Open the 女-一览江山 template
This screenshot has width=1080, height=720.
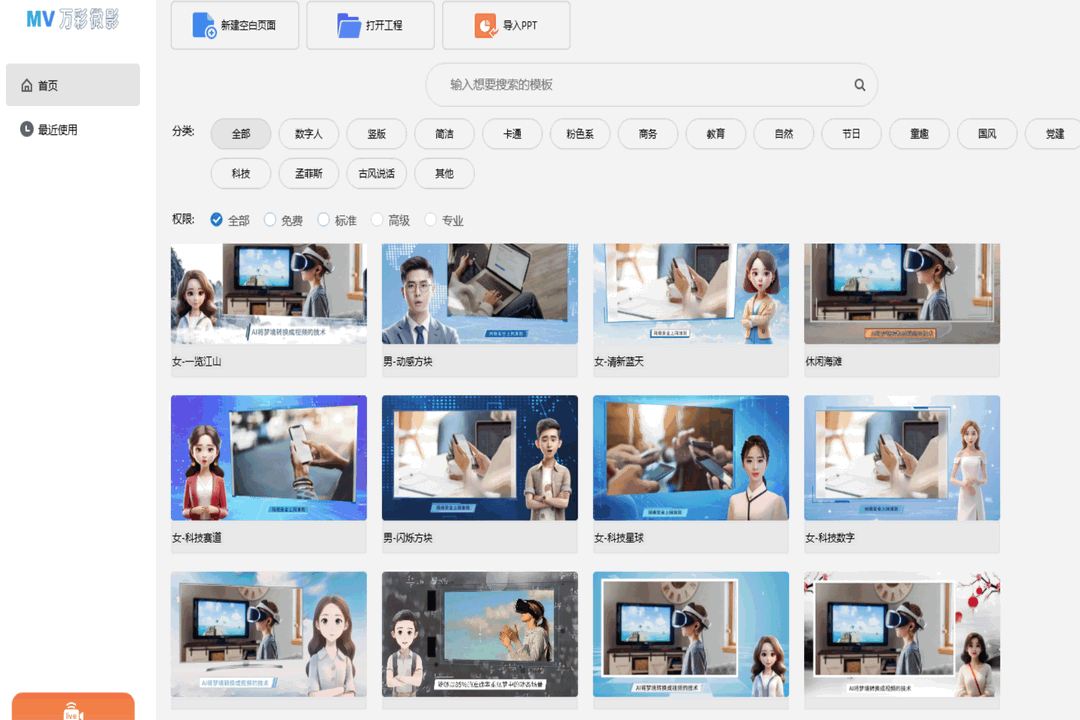tap(268, 293)
